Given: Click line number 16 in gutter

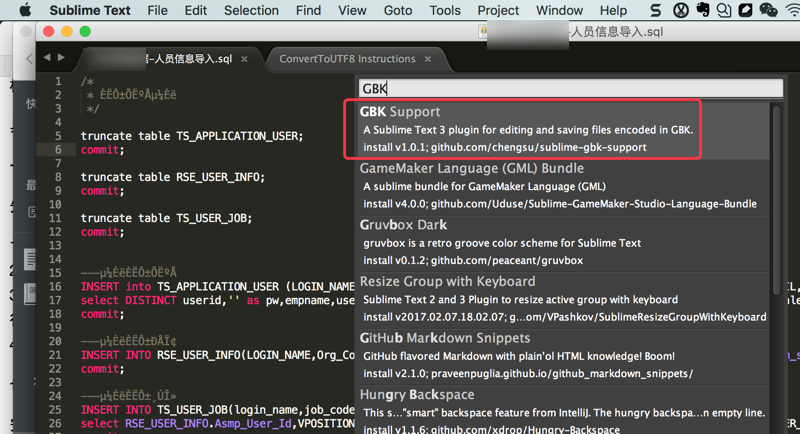Looking at the screenshot, I should coord(55,287).
